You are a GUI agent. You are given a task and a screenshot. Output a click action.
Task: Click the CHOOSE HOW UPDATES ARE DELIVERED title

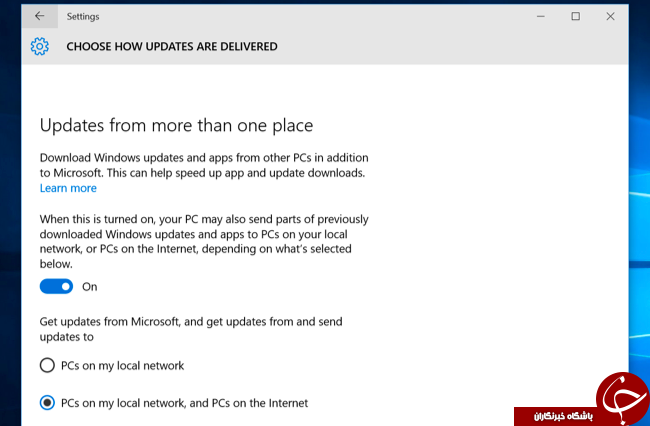point(172,46)
